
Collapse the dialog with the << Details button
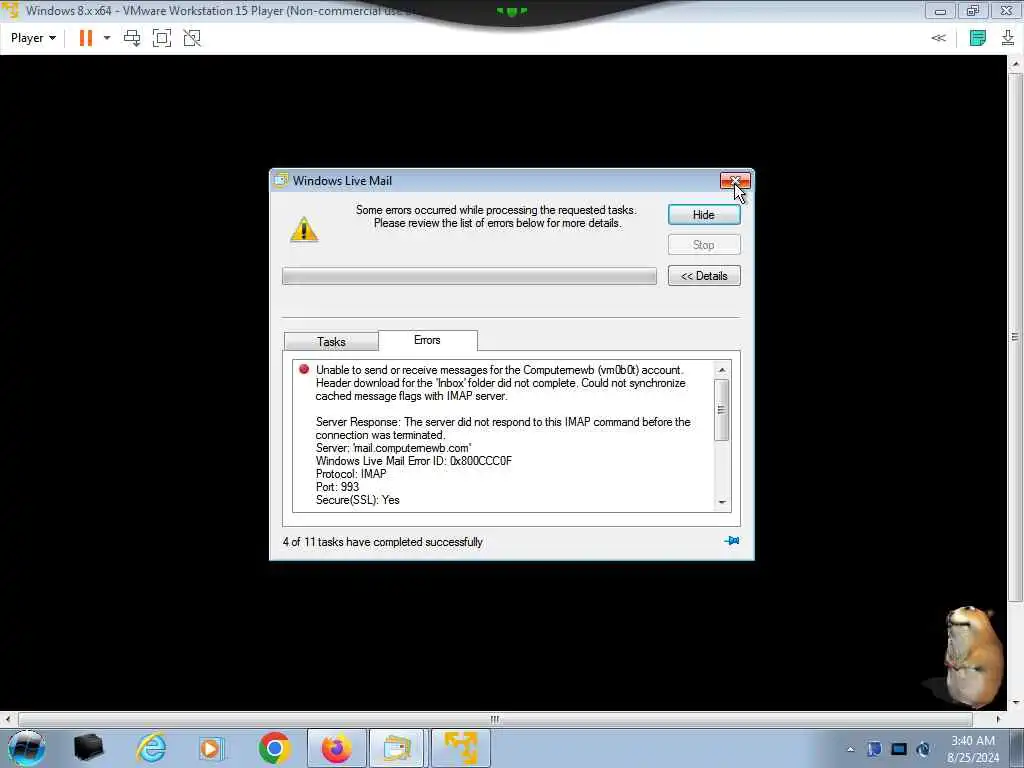coord(704,276)
